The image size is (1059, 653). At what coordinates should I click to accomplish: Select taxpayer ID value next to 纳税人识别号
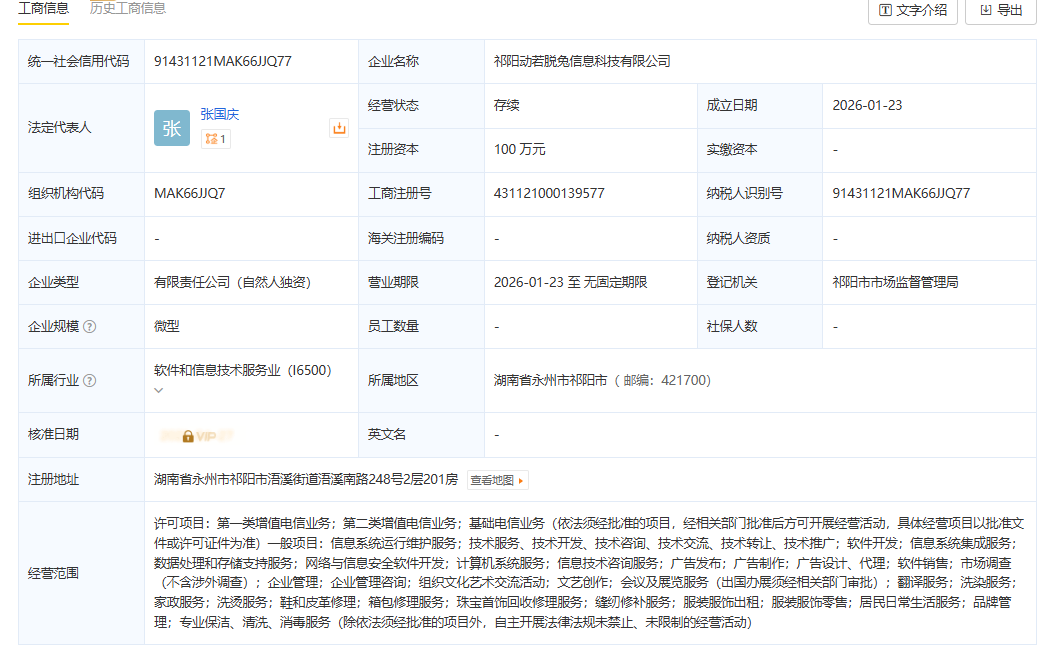pyautogui.click(x=901, y=193)
